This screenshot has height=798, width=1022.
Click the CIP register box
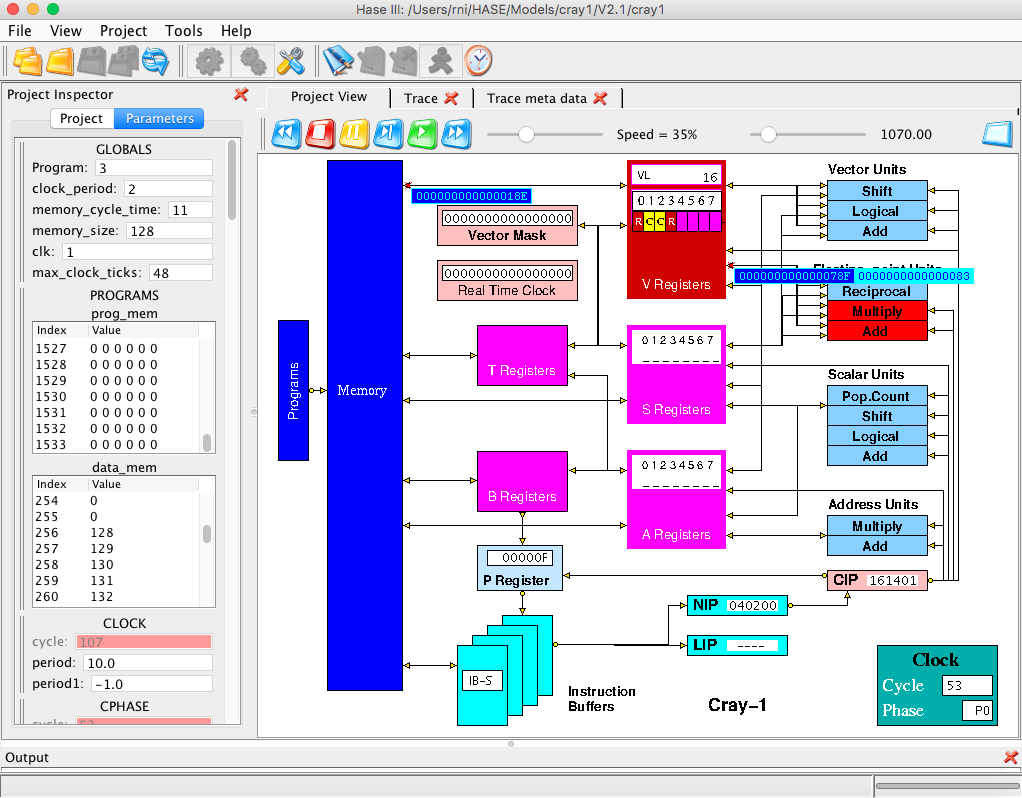tap(877, 580)
